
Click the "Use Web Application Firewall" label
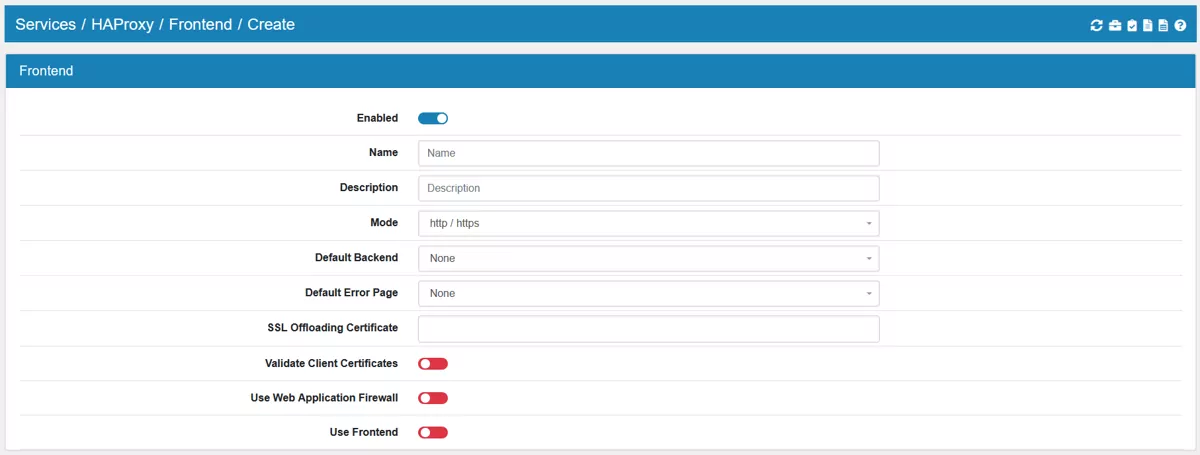(324, 398)
